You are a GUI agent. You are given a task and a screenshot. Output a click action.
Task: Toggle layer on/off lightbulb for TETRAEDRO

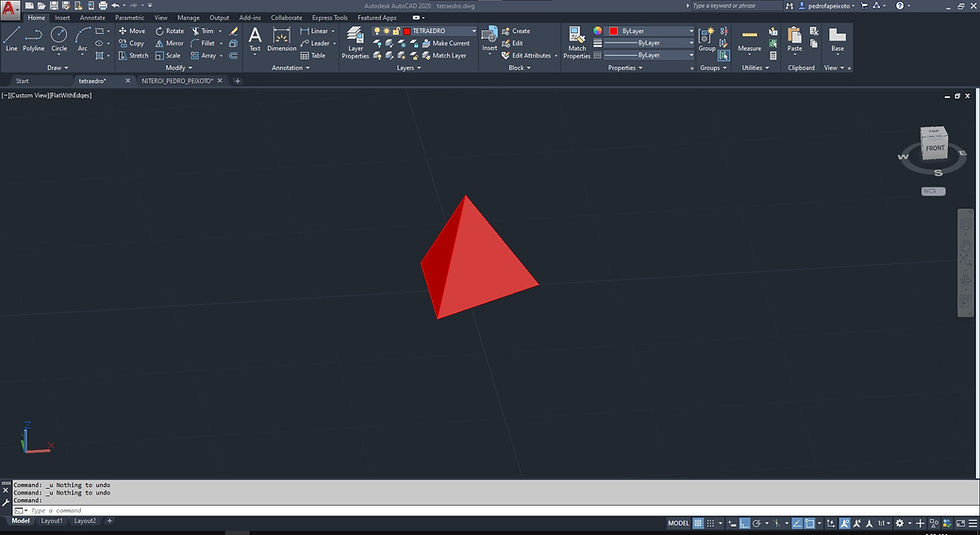pyautogui.click(x=377, y=31)
